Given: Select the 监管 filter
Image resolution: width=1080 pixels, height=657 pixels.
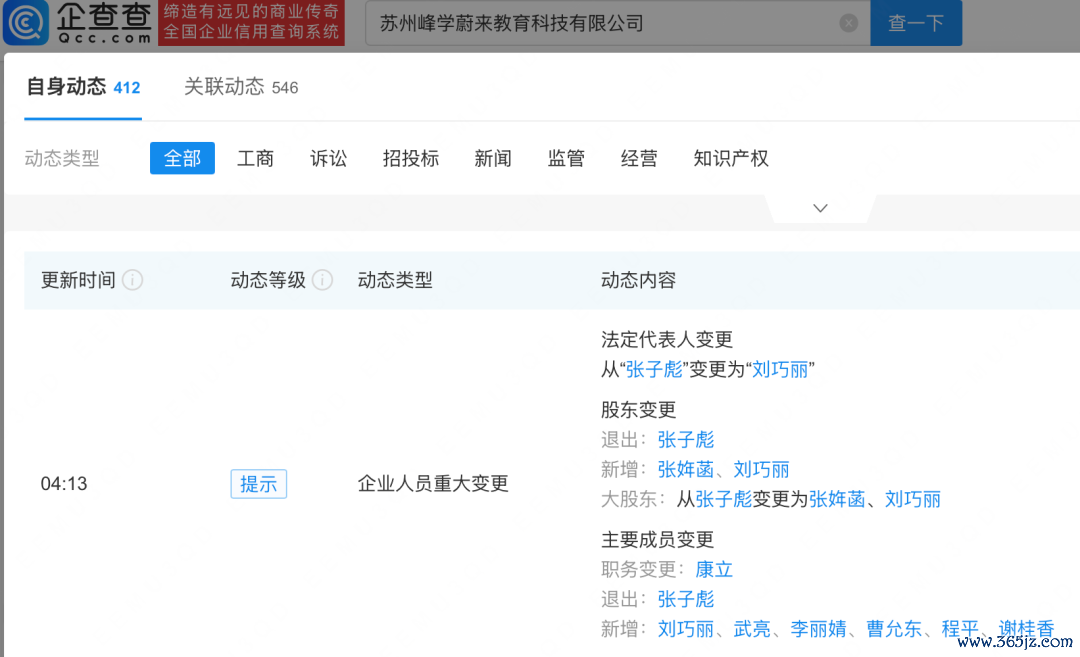Looking at the screenshot, I should 566,158.
